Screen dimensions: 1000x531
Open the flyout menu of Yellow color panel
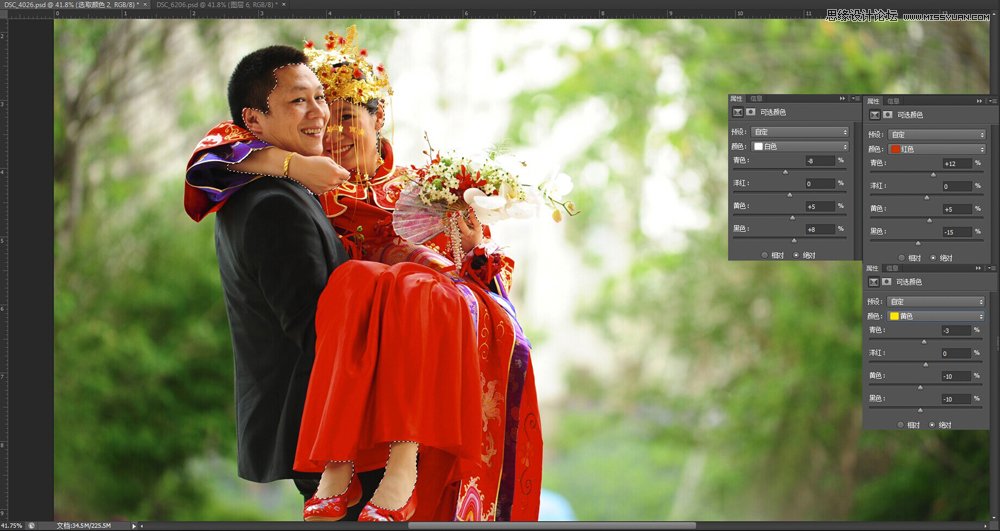click(x=992, y=268)
